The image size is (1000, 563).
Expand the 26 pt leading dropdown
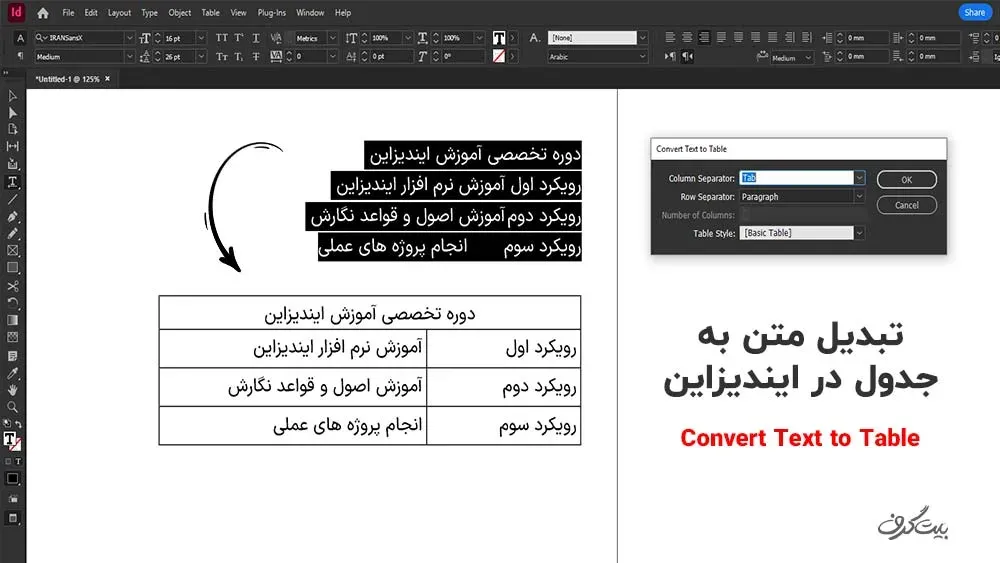(201, 57)
